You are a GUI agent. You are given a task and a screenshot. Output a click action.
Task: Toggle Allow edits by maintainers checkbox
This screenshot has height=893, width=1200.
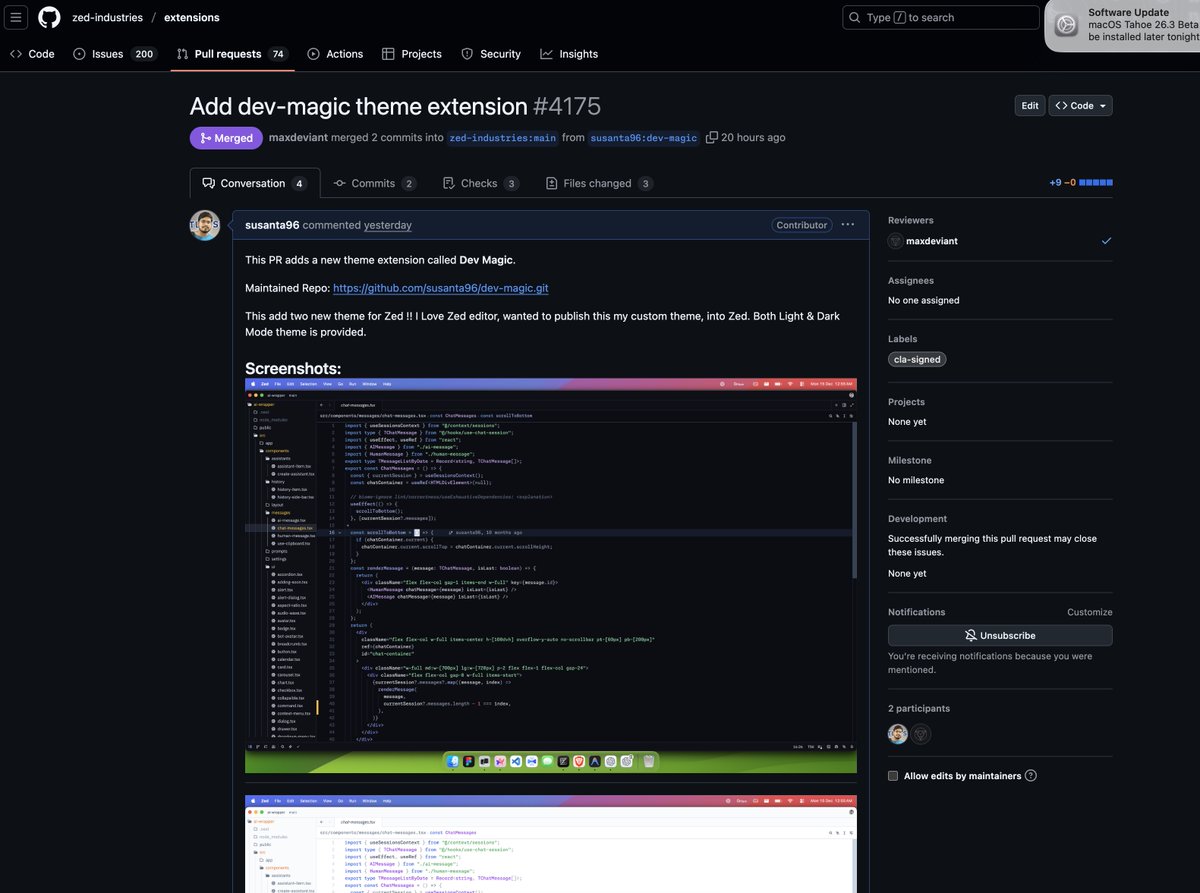pos(893,776)
